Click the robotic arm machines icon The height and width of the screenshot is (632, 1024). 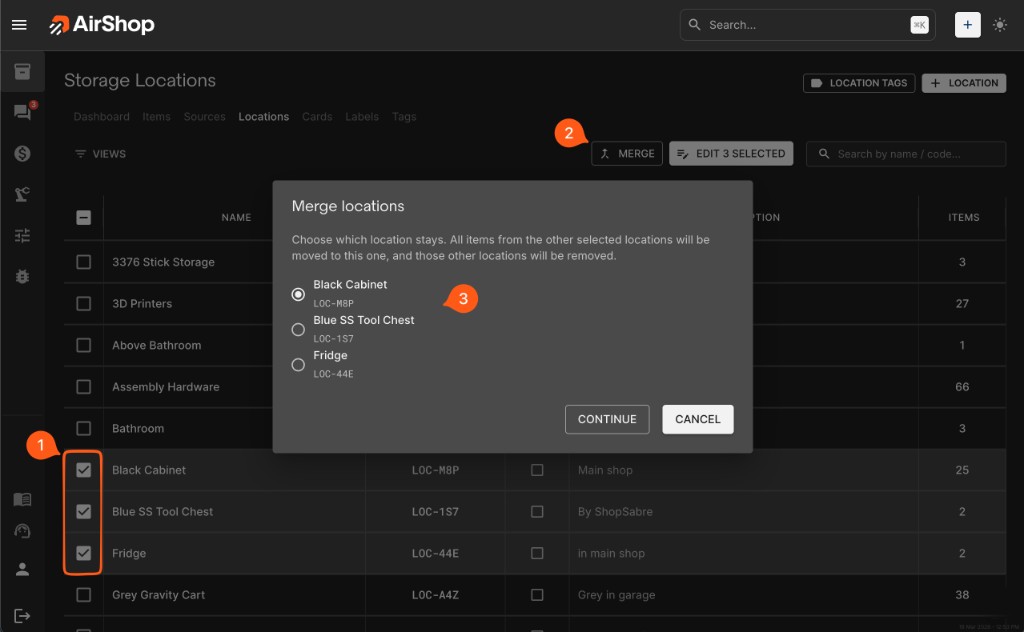(x=22, y=194)
